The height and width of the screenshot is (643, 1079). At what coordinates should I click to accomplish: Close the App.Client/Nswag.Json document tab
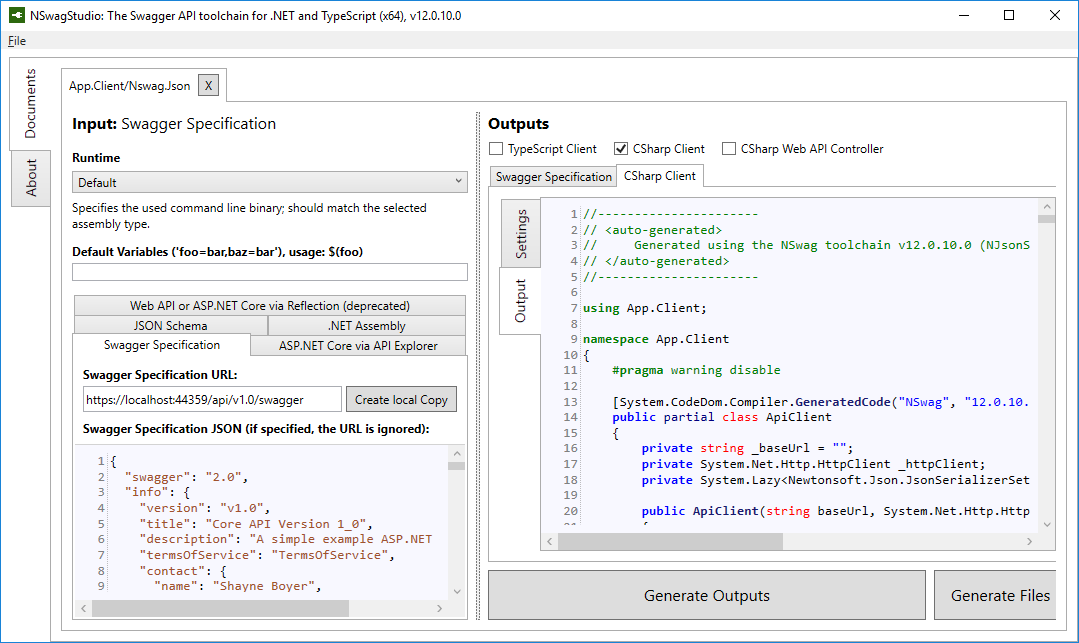pyautogui.click(x=208, y=86)
